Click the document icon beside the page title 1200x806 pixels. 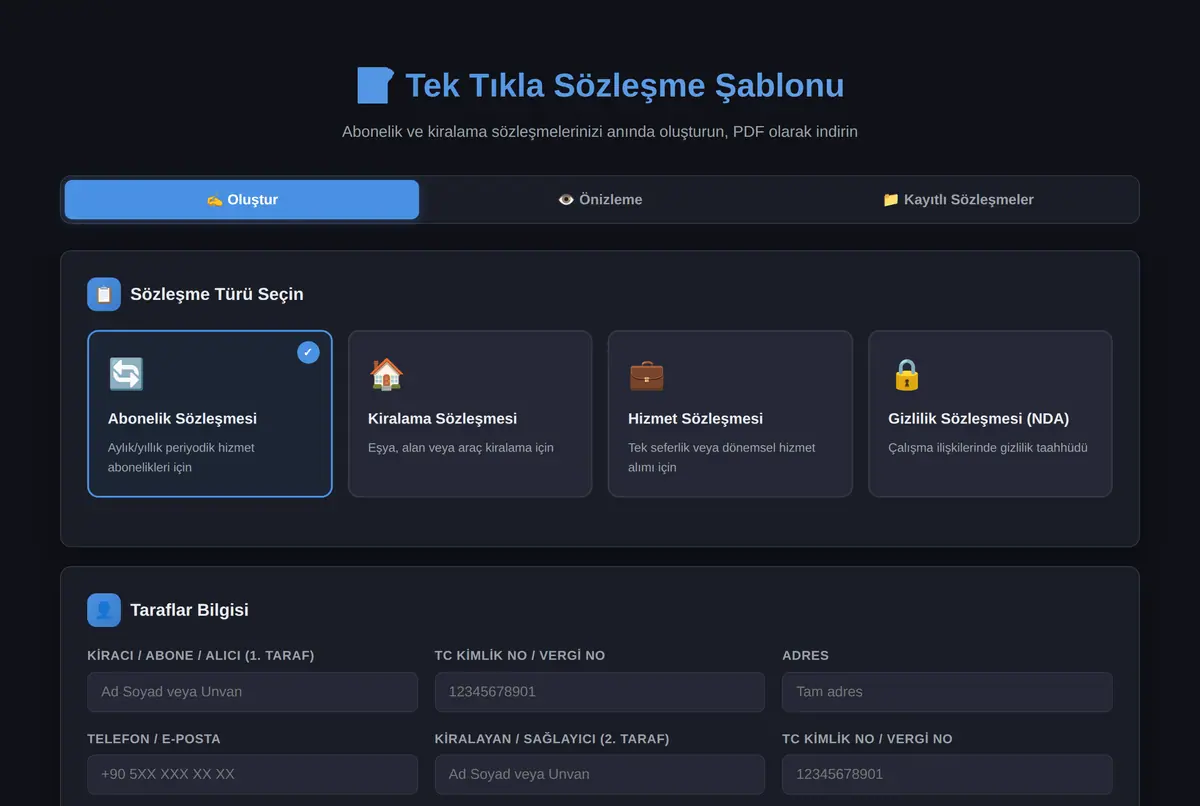(375, 85)
